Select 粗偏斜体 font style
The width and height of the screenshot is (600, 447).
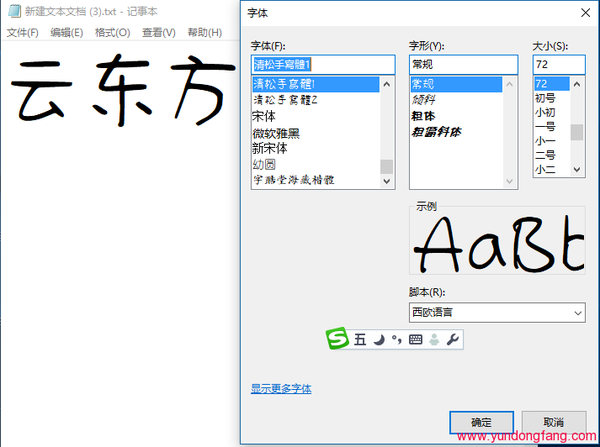click(456, 132)
